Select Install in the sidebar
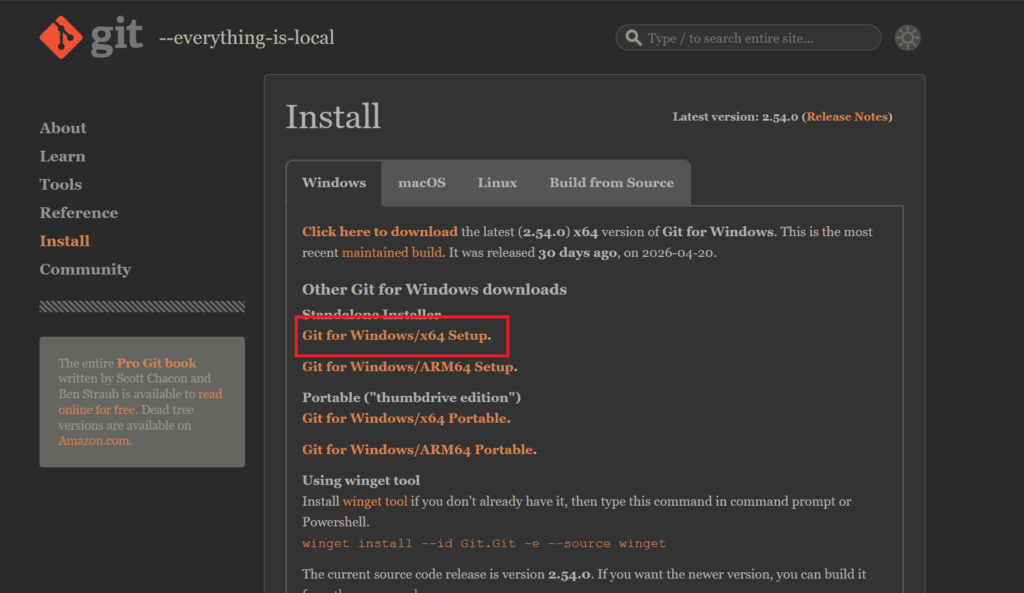The height and width of the screenshot is (593, 1024). point(65,241)
